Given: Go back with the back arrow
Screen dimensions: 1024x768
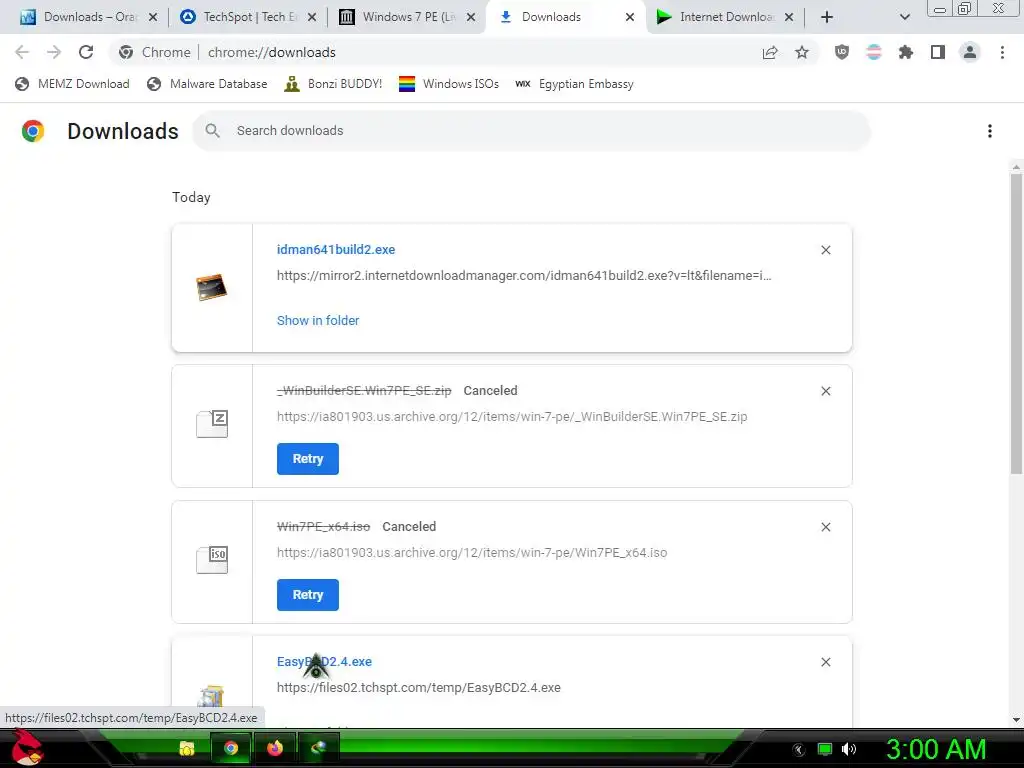Looking at the screenshot, I should (22, 52).
